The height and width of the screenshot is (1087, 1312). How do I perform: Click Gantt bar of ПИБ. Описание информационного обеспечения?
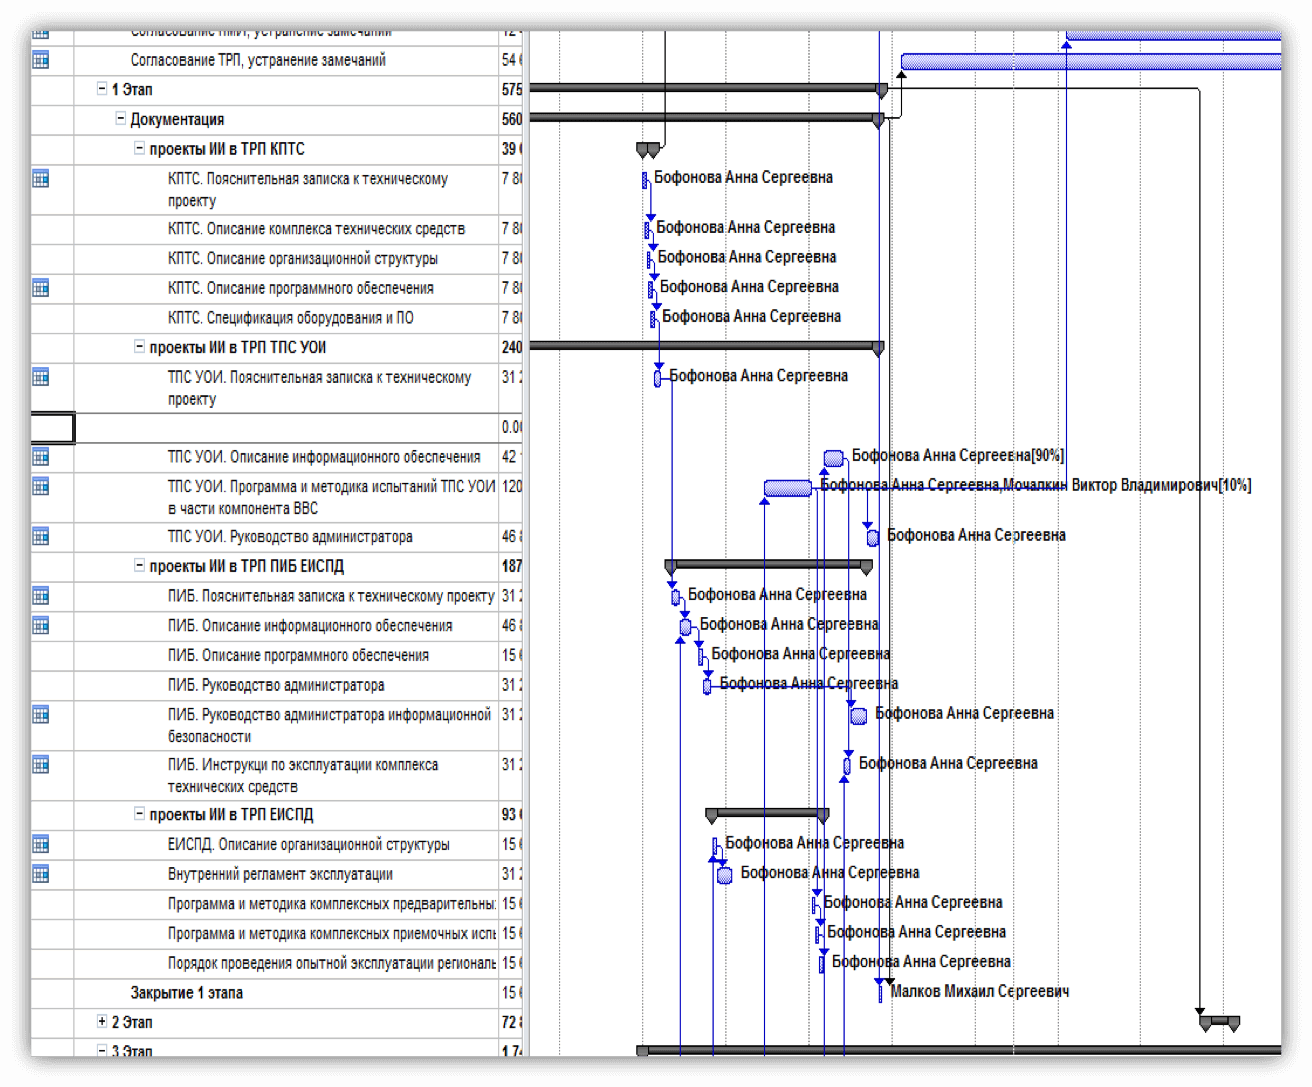[x=685, y=627]
